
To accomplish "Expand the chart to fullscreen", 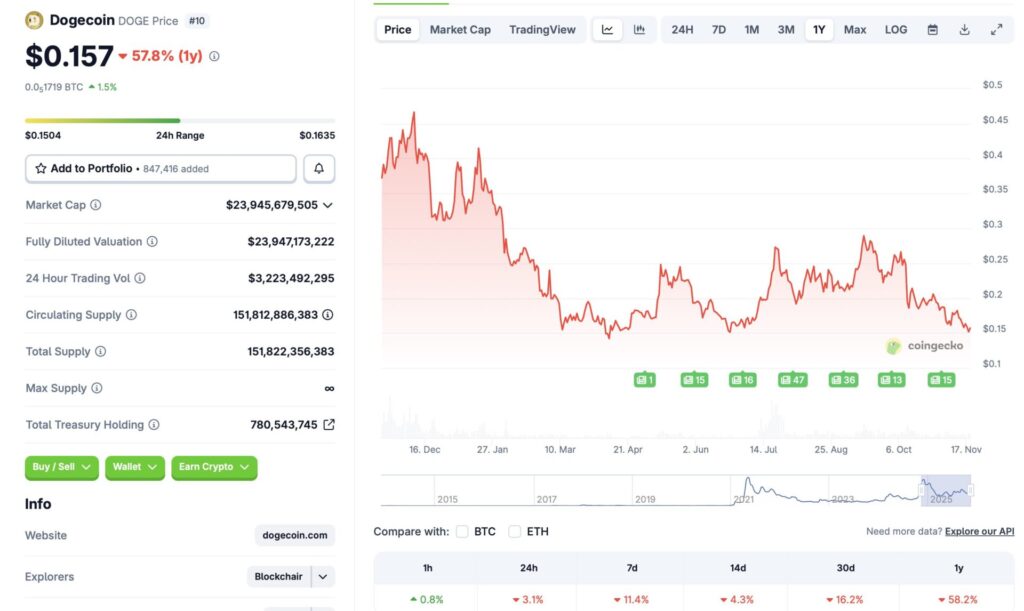I will (x=996, y=29).
